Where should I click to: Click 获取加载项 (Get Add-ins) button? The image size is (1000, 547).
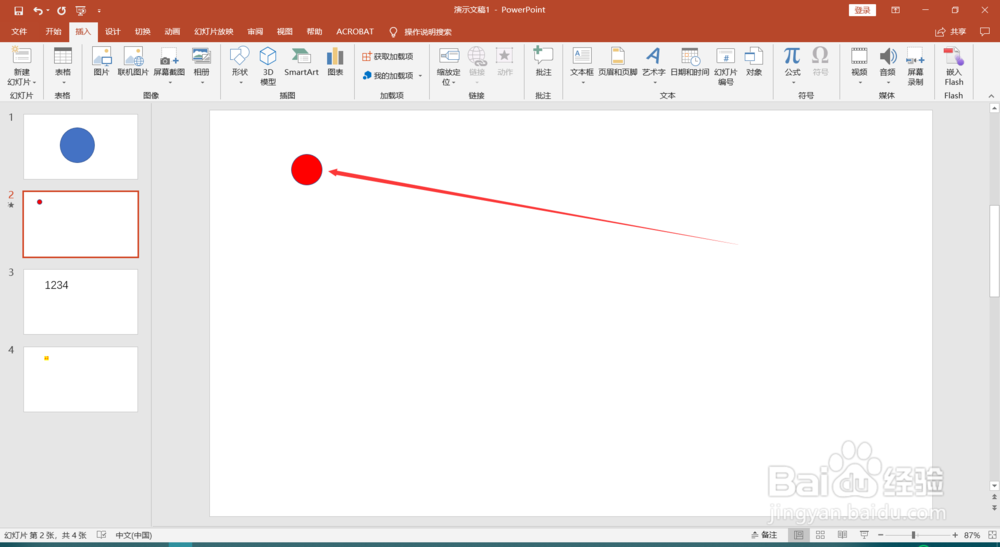coord(388,57)
